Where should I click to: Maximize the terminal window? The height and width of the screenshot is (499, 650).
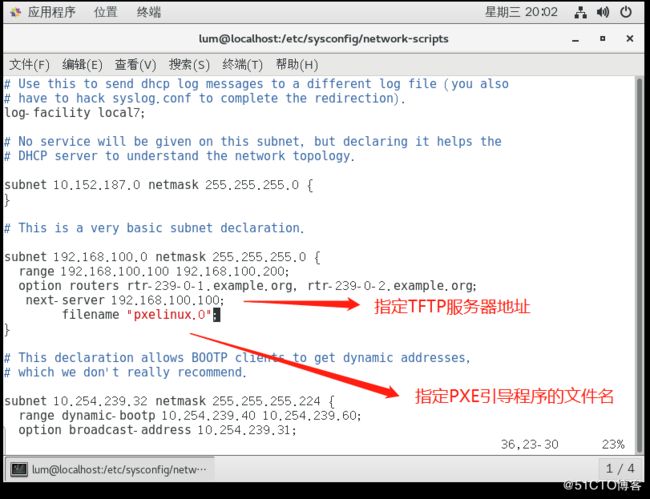tap(603, 39)
